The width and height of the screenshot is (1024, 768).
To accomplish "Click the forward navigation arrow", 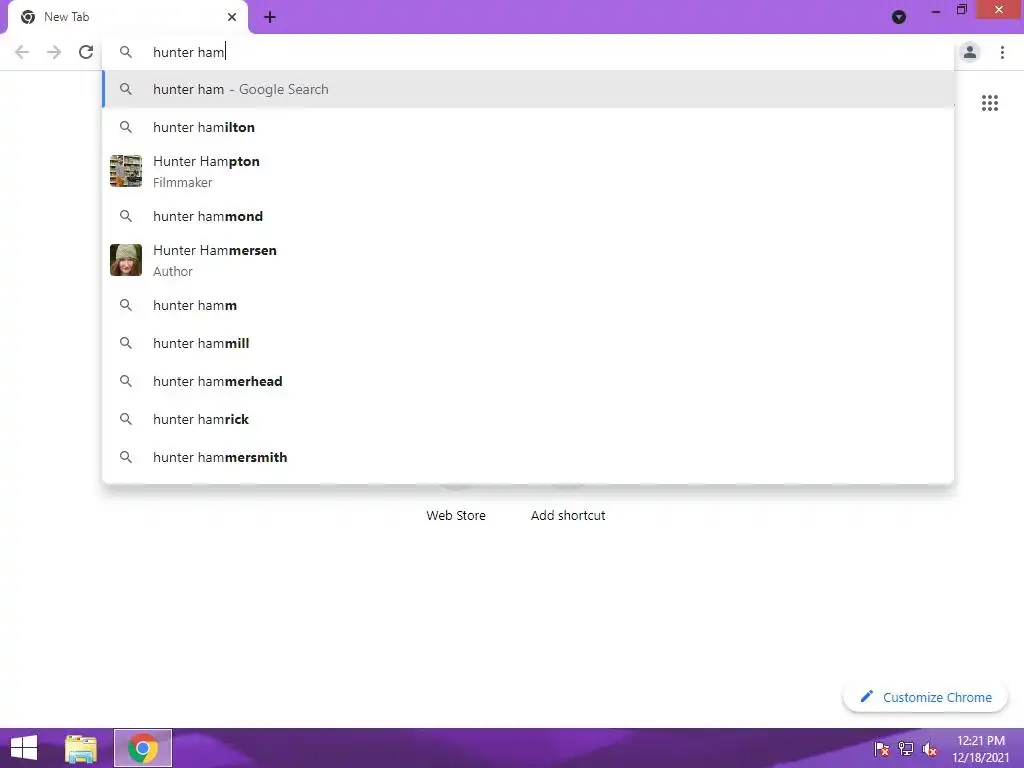I will [x=54, y=52].
